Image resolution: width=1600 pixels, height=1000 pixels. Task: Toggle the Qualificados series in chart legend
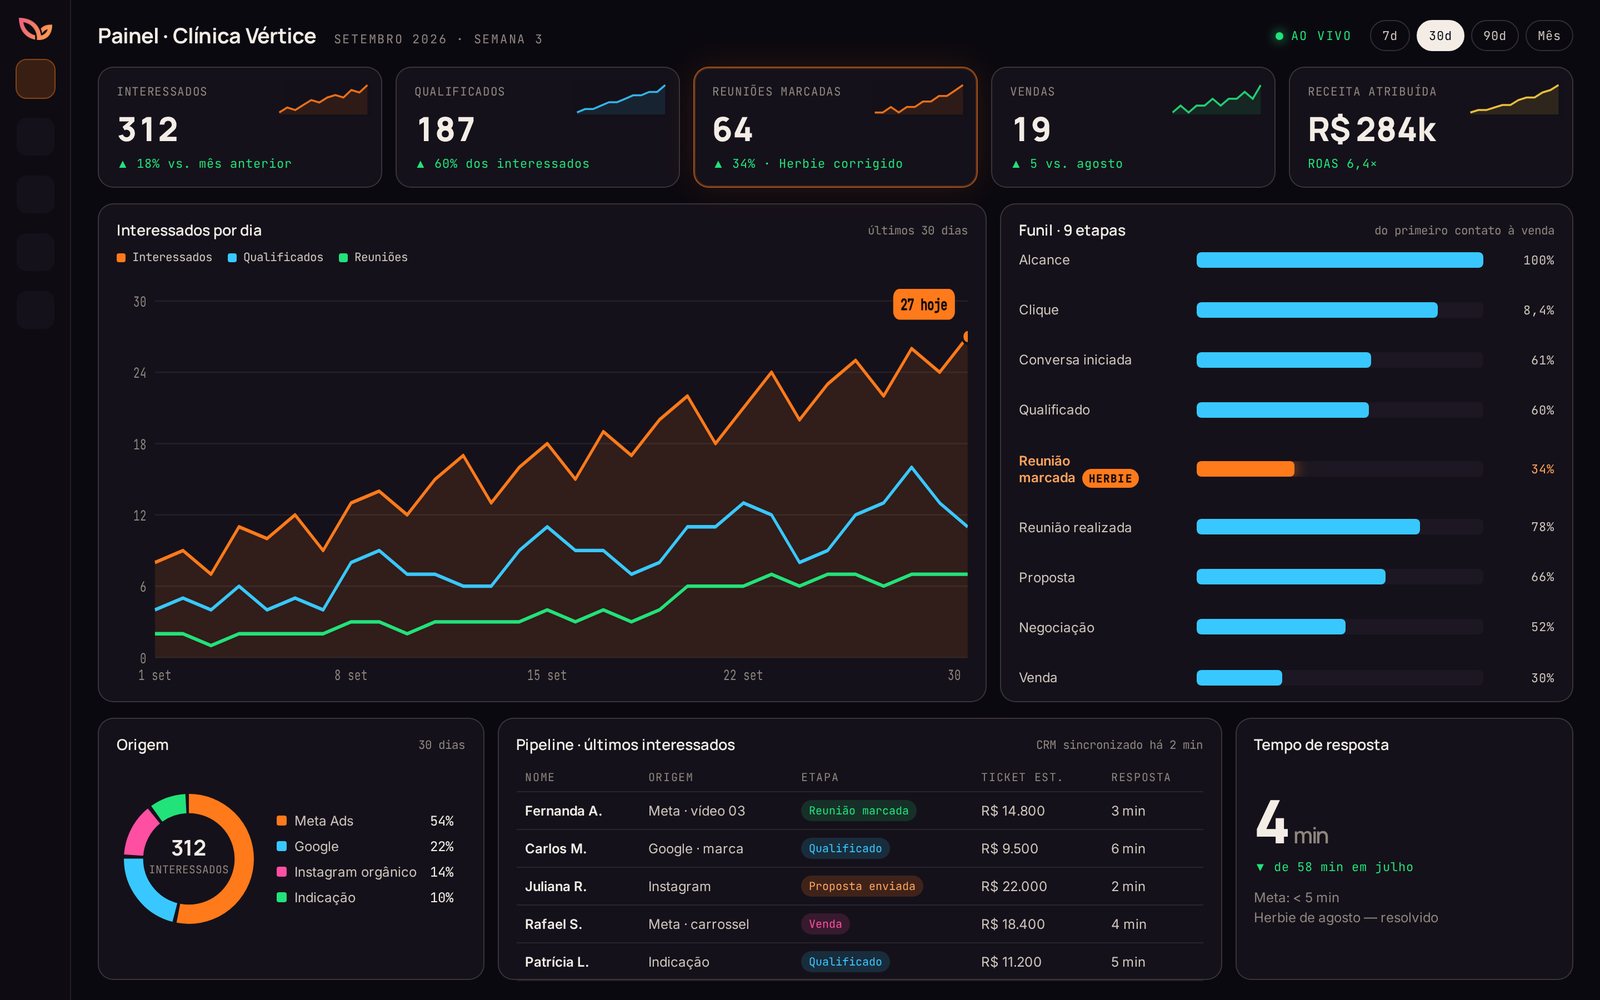click(275, 258)
